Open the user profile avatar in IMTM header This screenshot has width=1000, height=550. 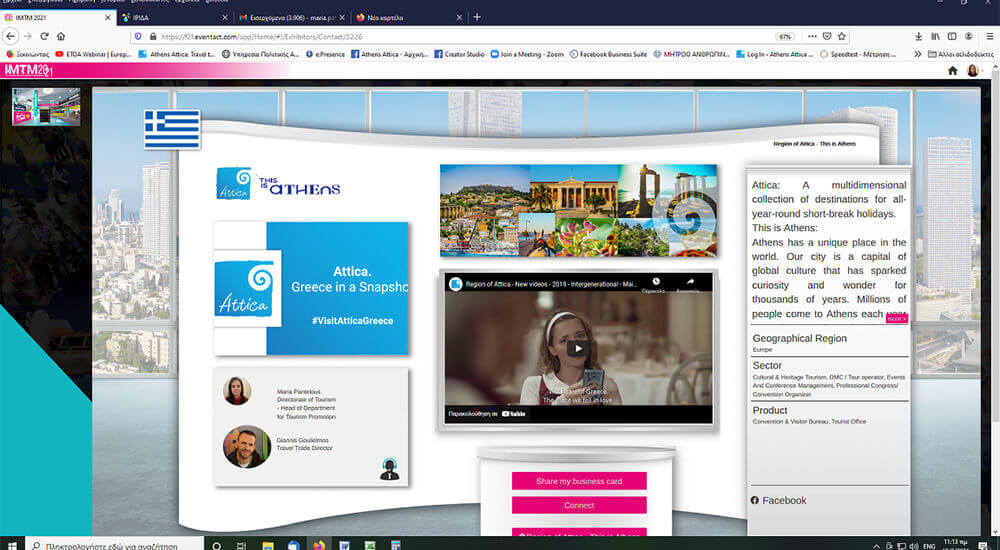(973, 71)
